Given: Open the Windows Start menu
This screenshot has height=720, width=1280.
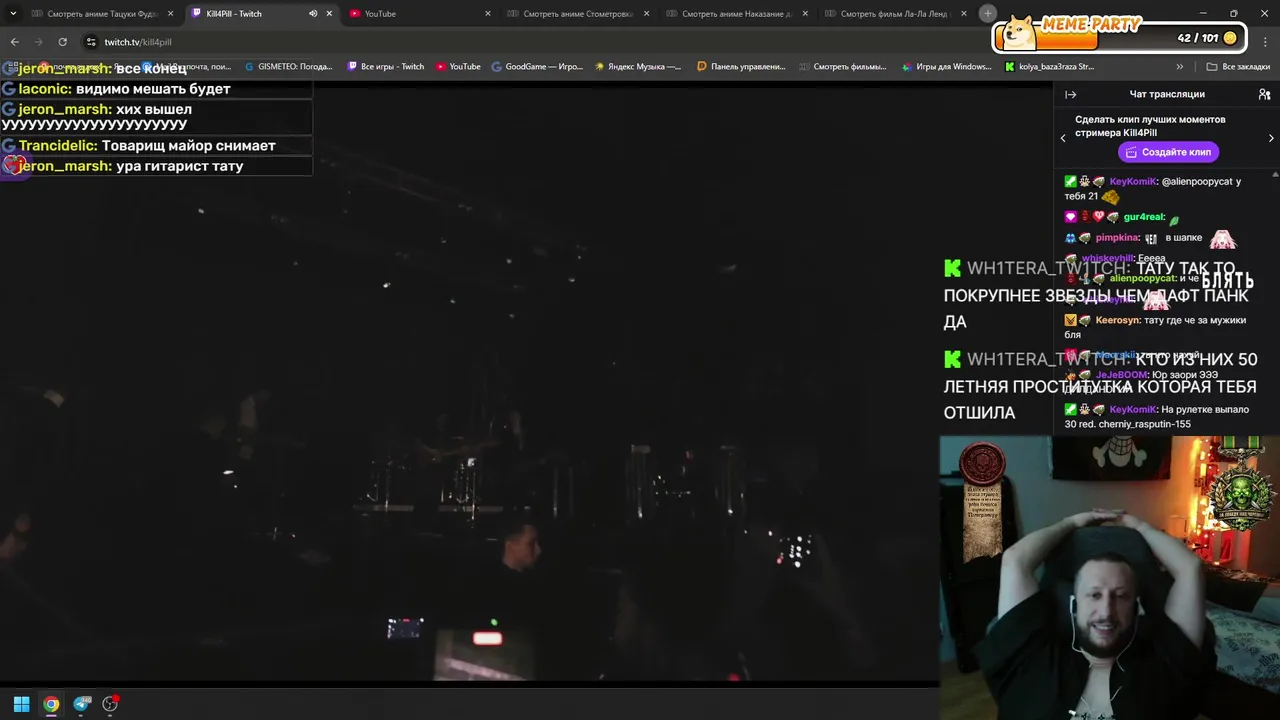Looking at the screenshot, I should coord(21,704).
